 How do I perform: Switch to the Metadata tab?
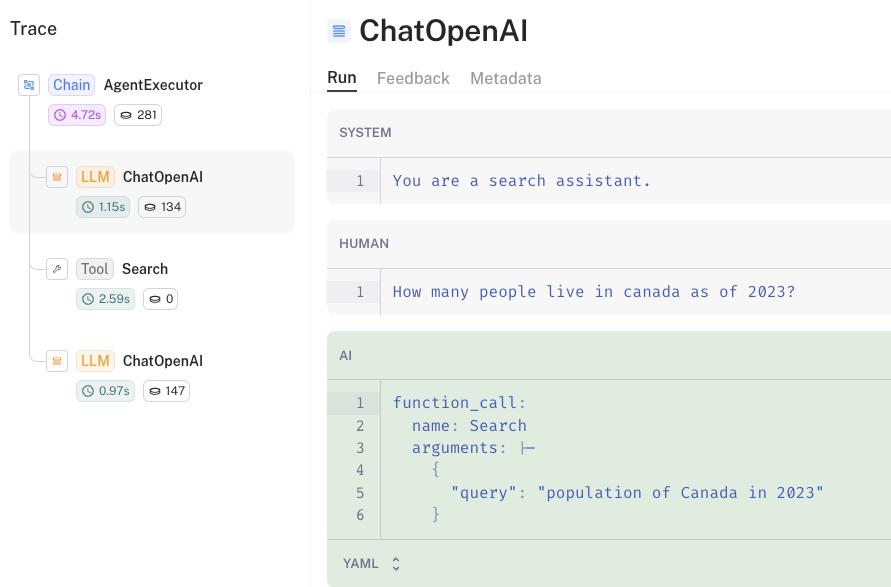point(506,78)
